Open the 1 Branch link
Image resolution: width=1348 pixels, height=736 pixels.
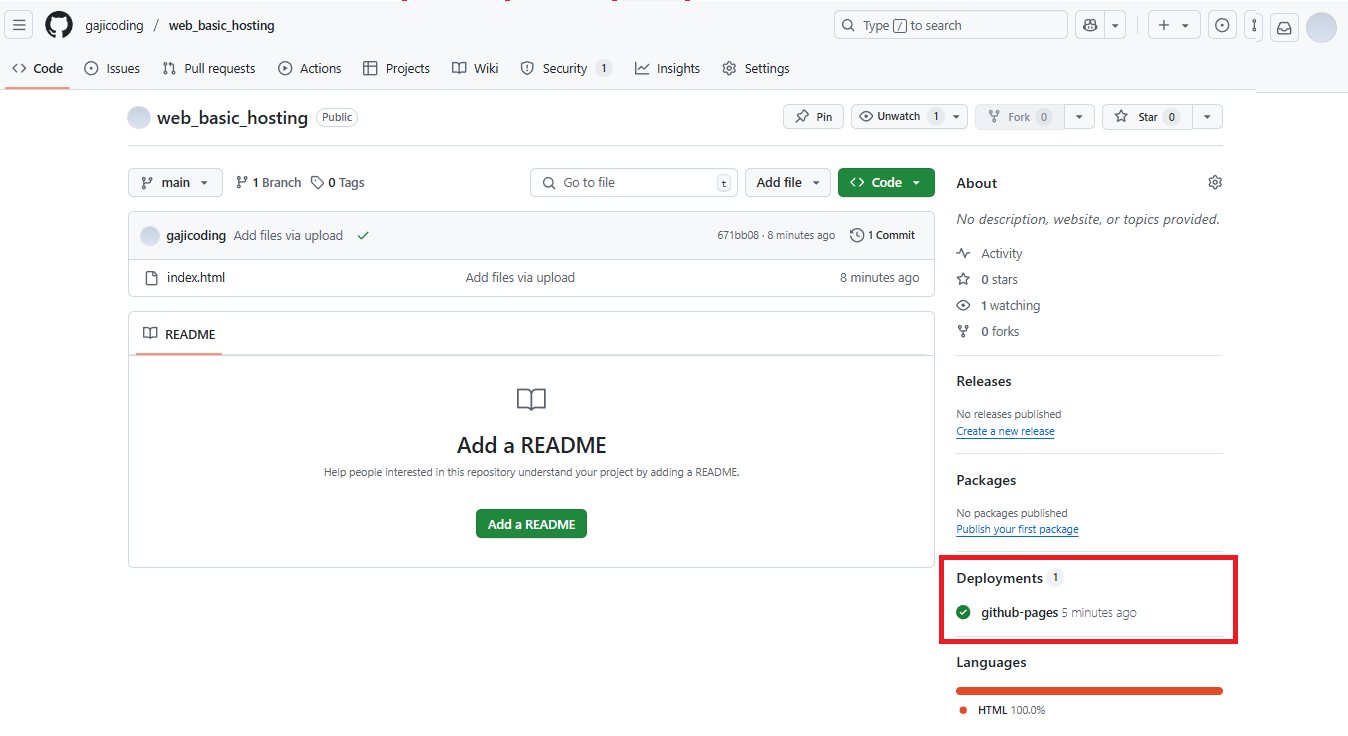point(268,182)
